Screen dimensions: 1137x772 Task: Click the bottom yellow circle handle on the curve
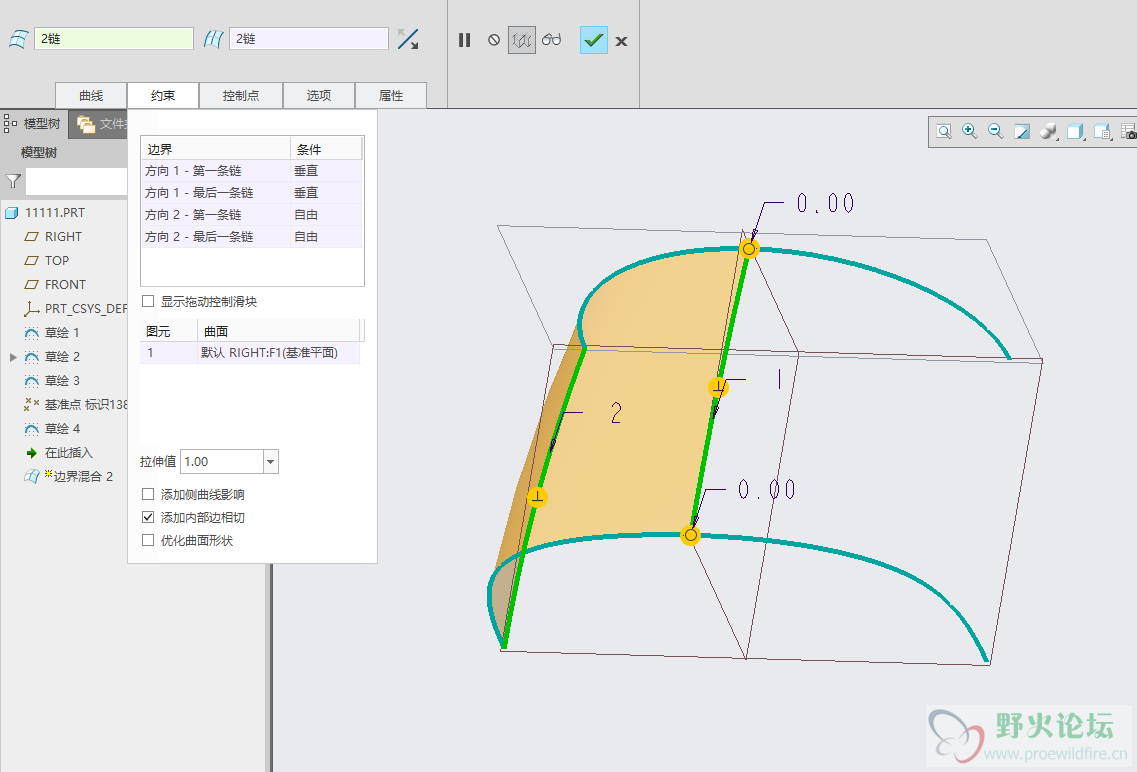coord(690,535)
